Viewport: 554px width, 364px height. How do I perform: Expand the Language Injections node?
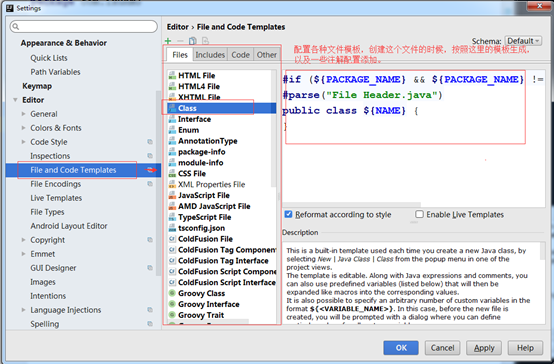(23, 310)
